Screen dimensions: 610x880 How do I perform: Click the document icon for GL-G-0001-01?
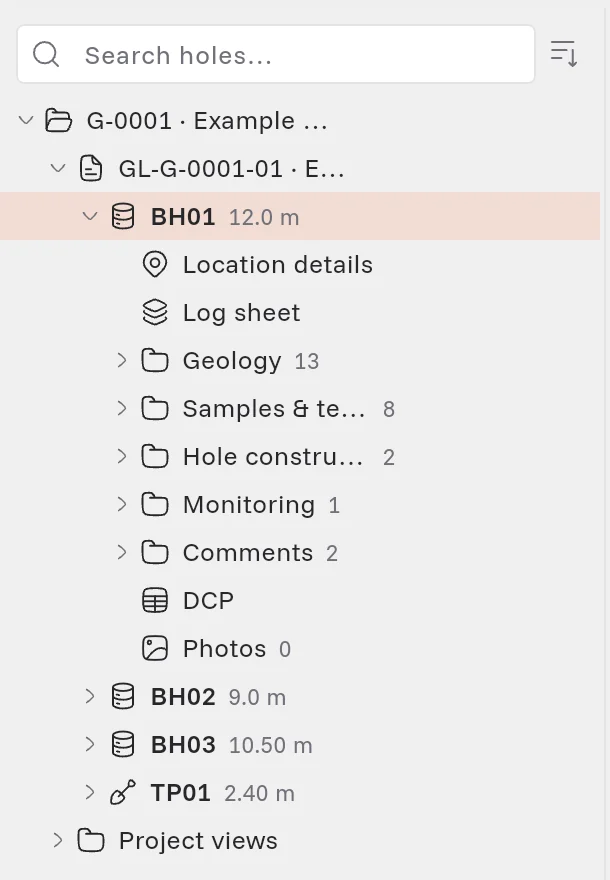(x=91, y=168)
